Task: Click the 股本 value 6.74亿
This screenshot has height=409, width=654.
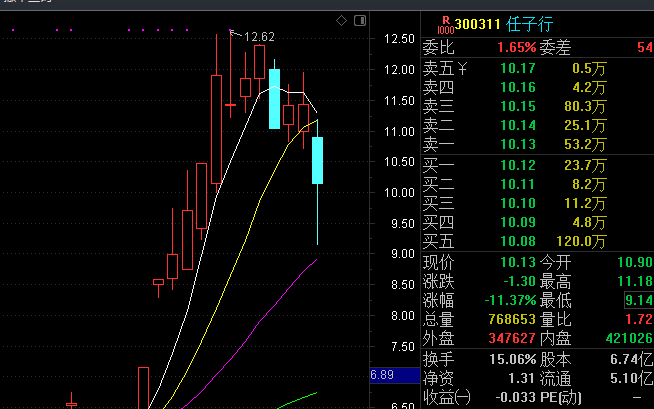Action: (631, 360)
